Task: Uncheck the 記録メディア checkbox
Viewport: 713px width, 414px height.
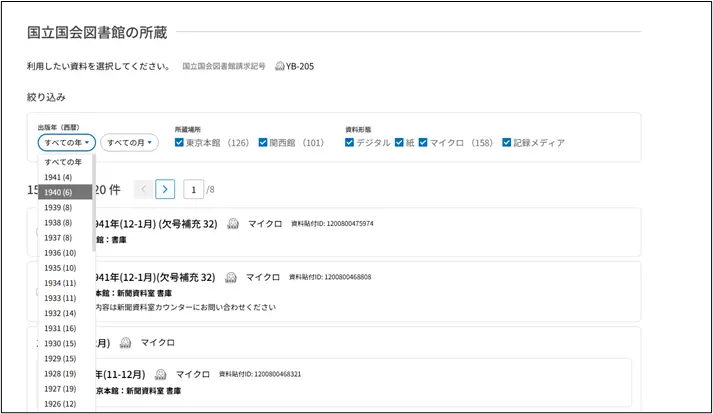Action: click(x=507, y=143)
